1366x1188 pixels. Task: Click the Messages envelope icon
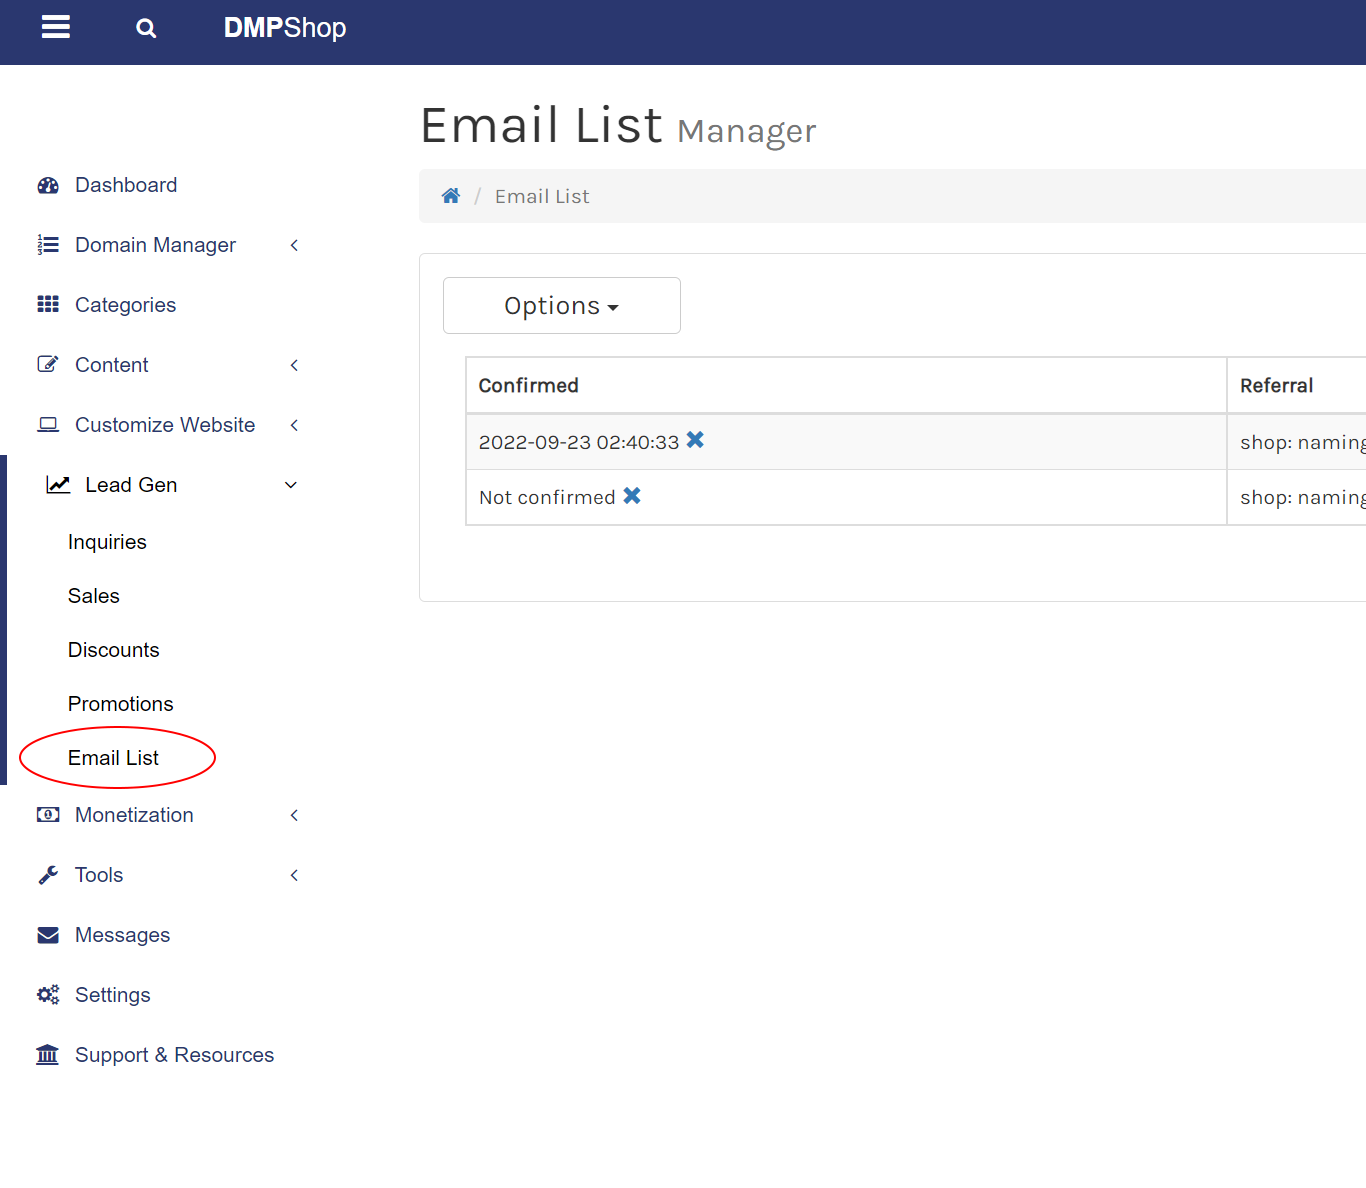(48, 935)
